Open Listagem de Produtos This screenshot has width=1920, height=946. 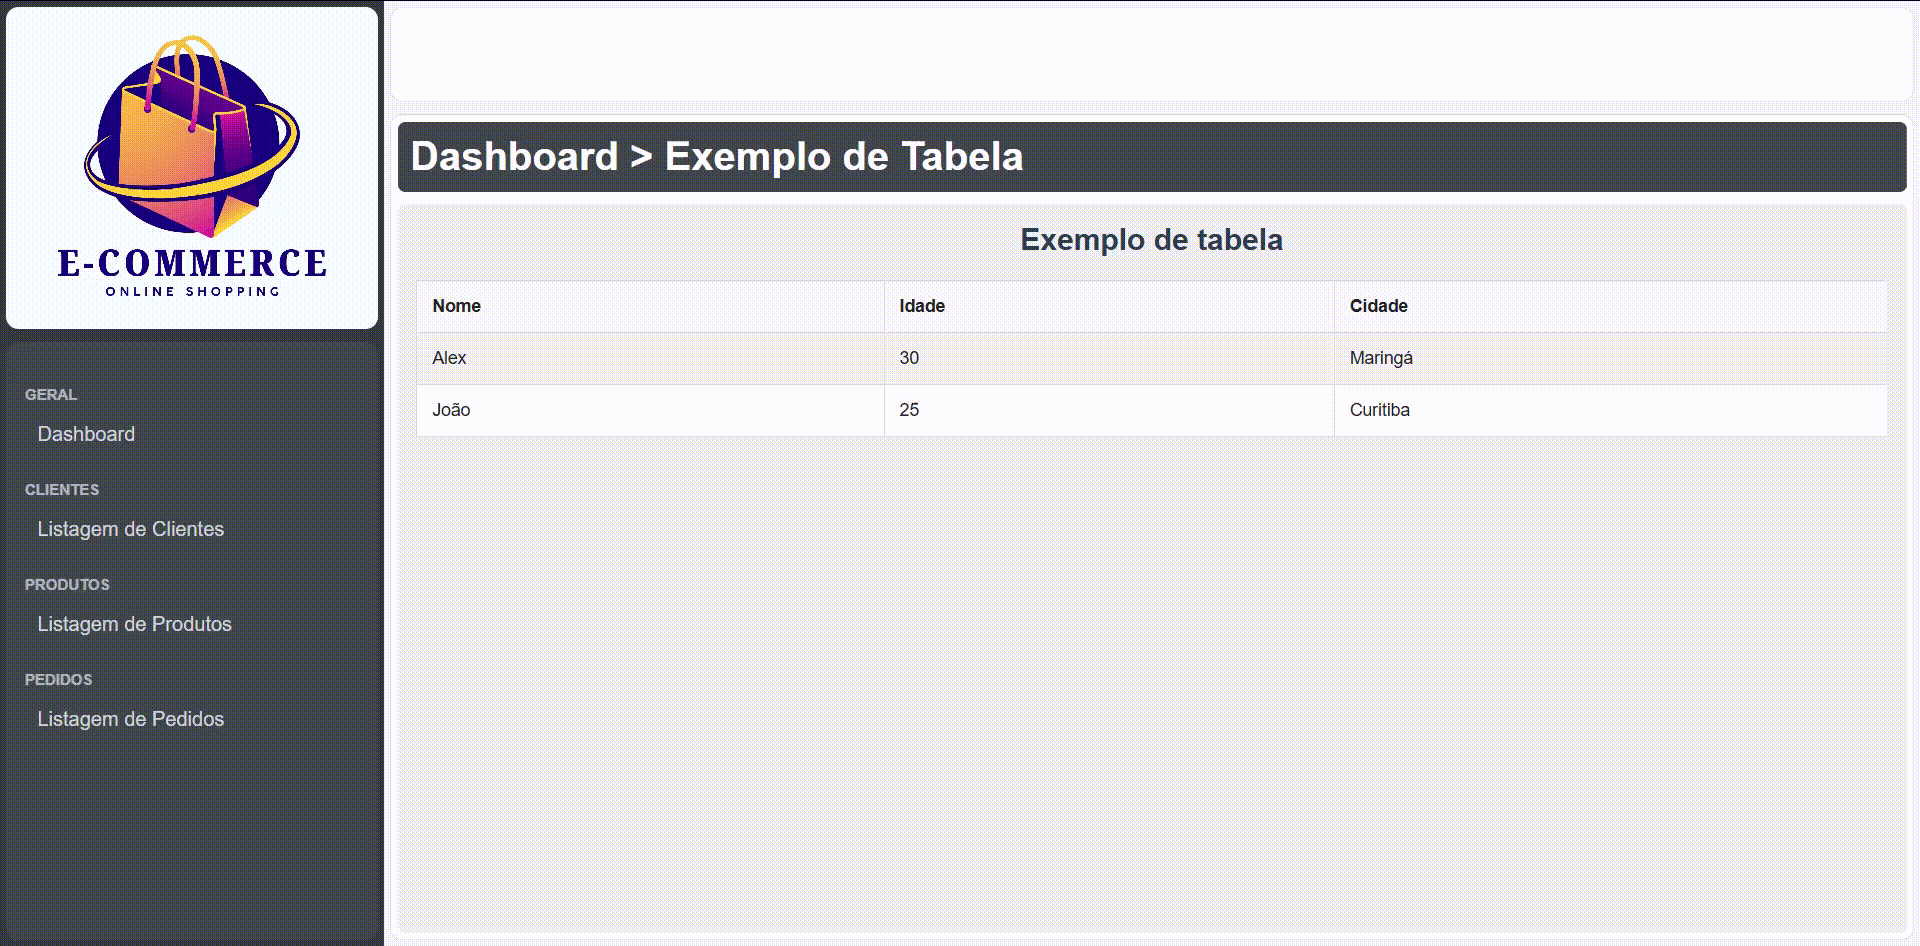tap(134, 623)
